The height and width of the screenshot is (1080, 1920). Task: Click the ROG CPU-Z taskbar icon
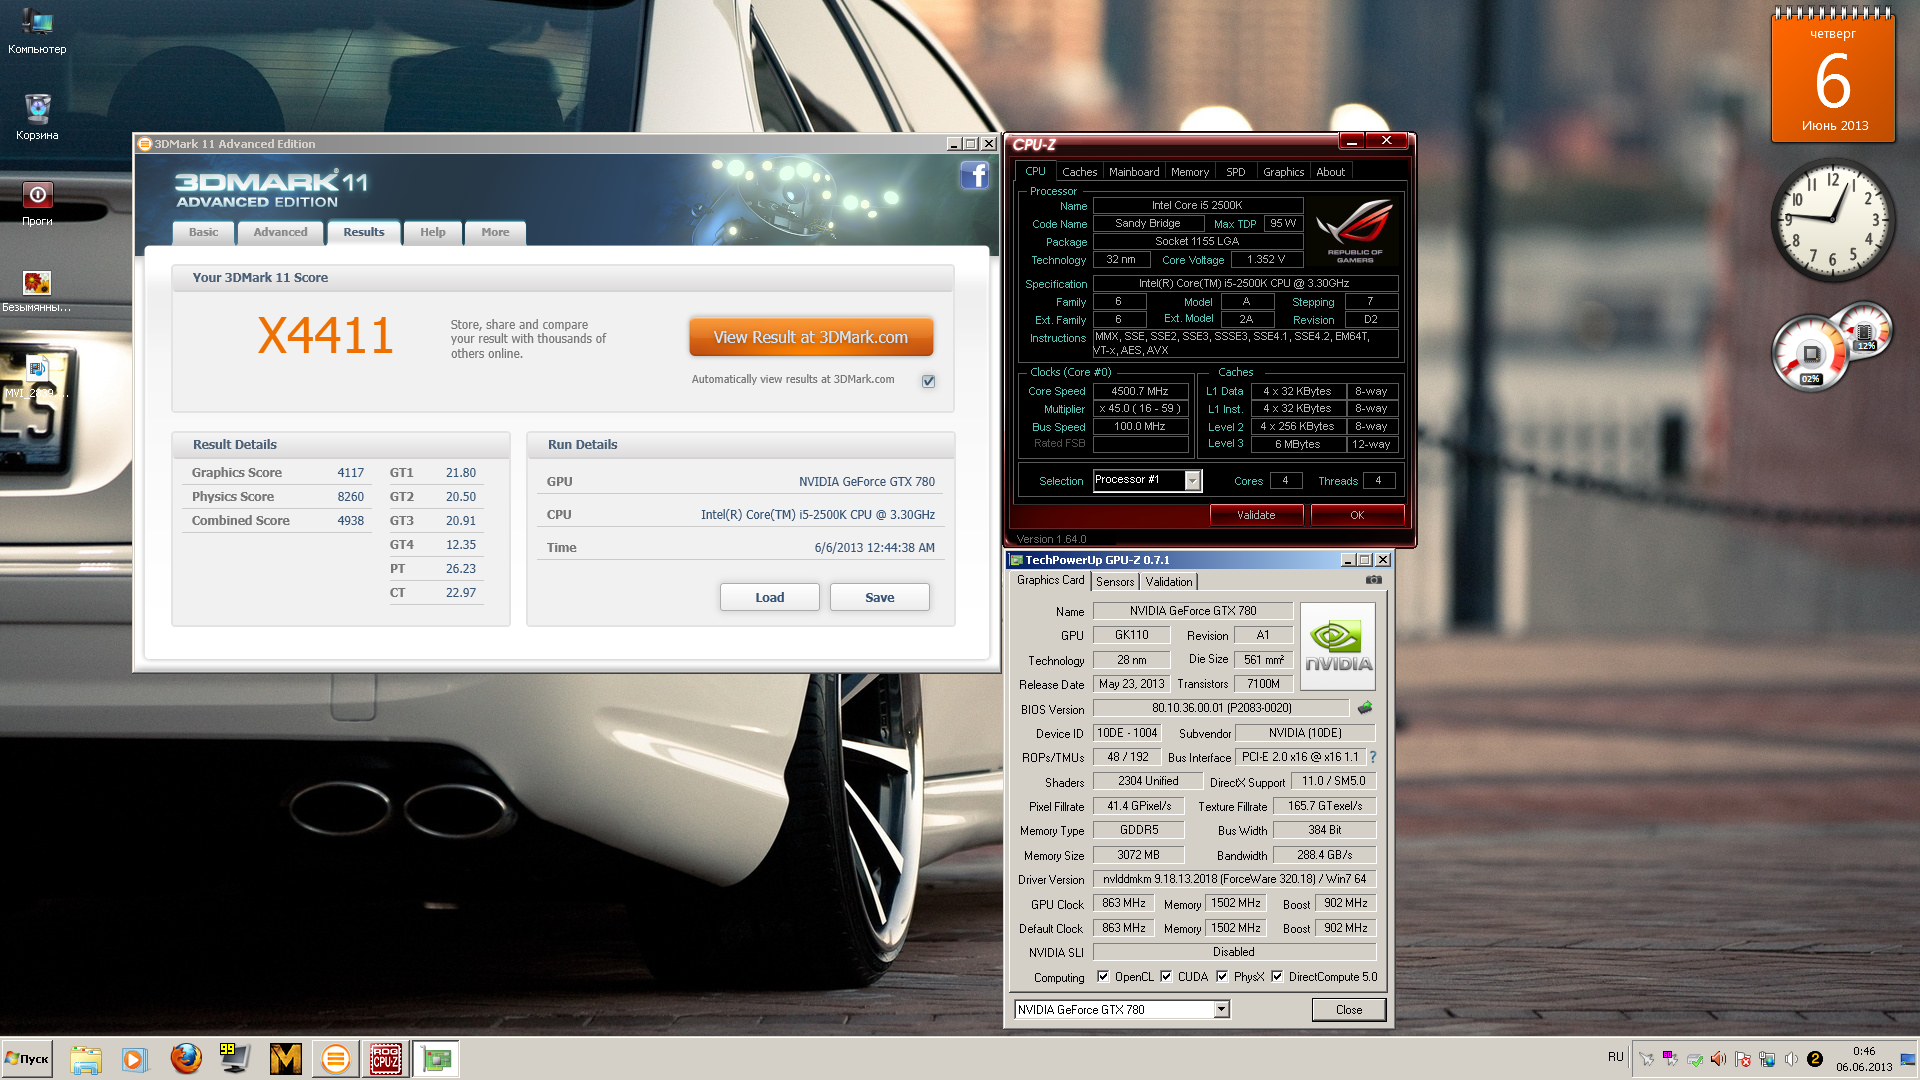click(x=385, y=1058)
